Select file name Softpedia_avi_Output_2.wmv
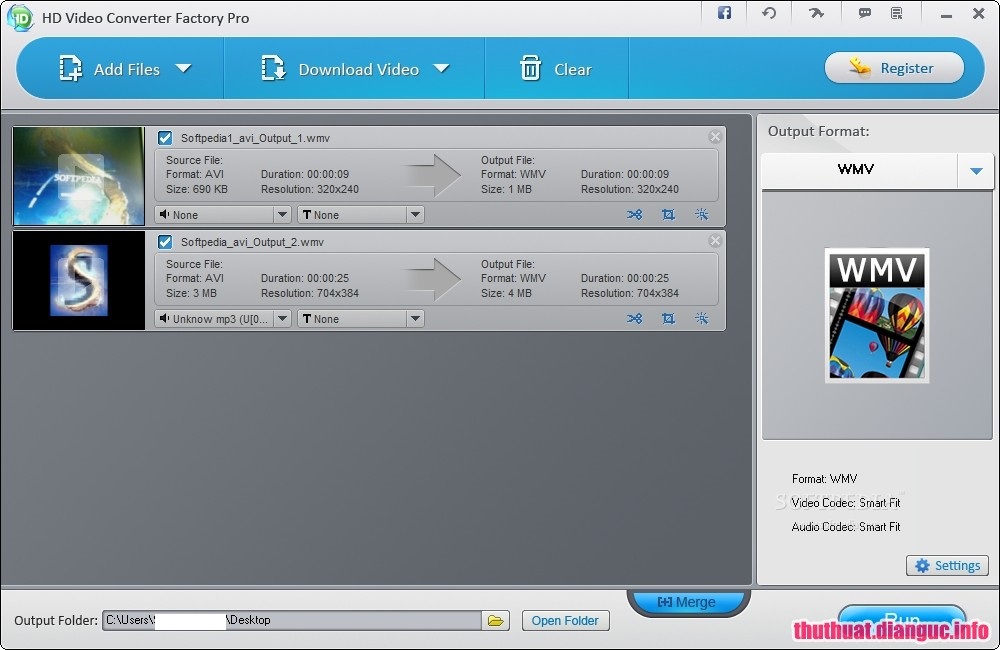Screen dimensions: 1000x650 252,242
